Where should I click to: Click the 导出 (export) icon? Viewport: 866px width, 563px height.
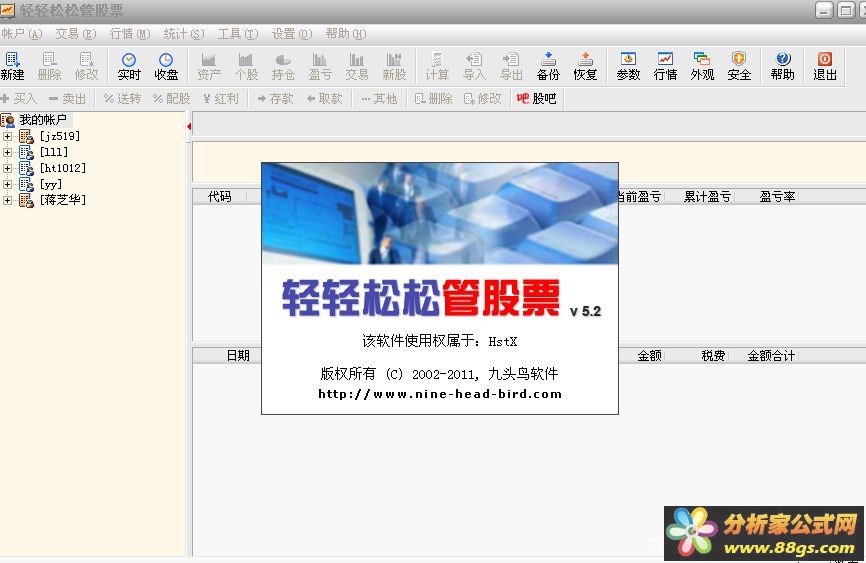point(511,66)
